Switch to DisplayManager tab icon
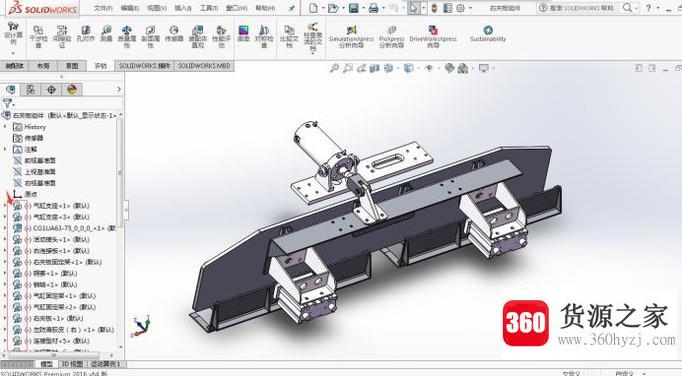The image size is (682, 376). pyautogui.click(x=72, y=90)
